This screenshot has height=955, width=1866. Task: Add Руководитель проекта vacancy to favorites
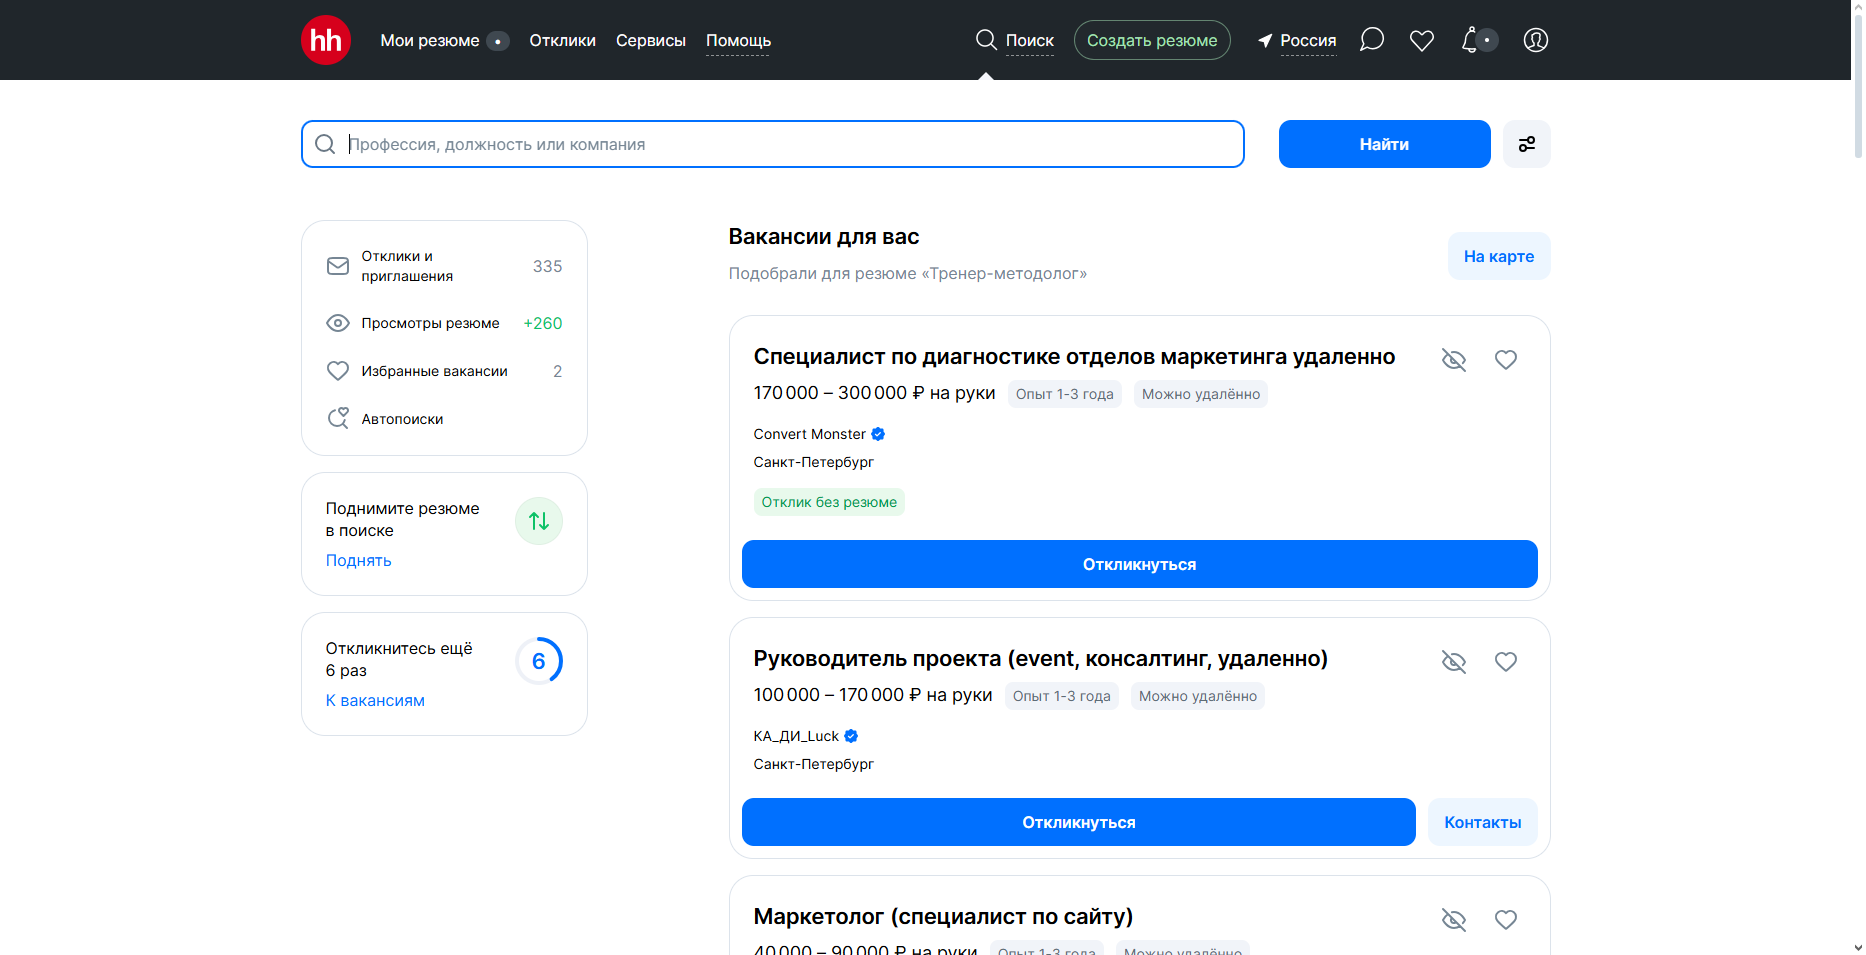(1505, 662)
